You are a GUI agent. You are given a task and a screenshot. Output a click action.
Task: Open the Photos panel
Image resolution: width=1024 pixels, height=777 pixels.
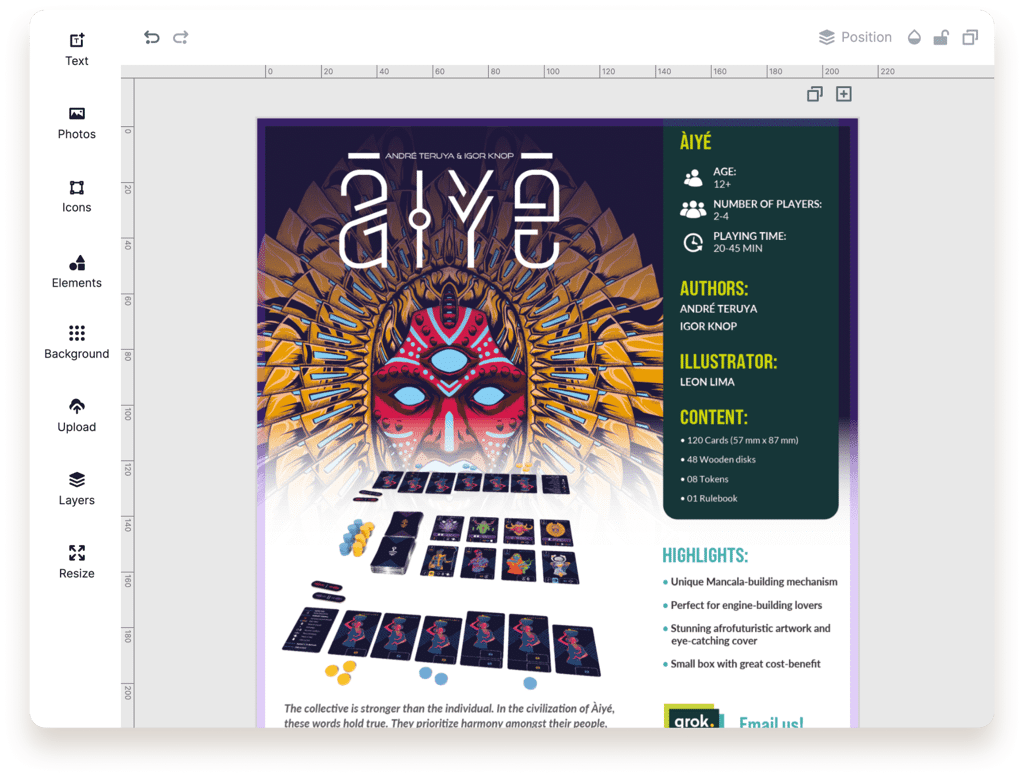click(x=76, y=123)
